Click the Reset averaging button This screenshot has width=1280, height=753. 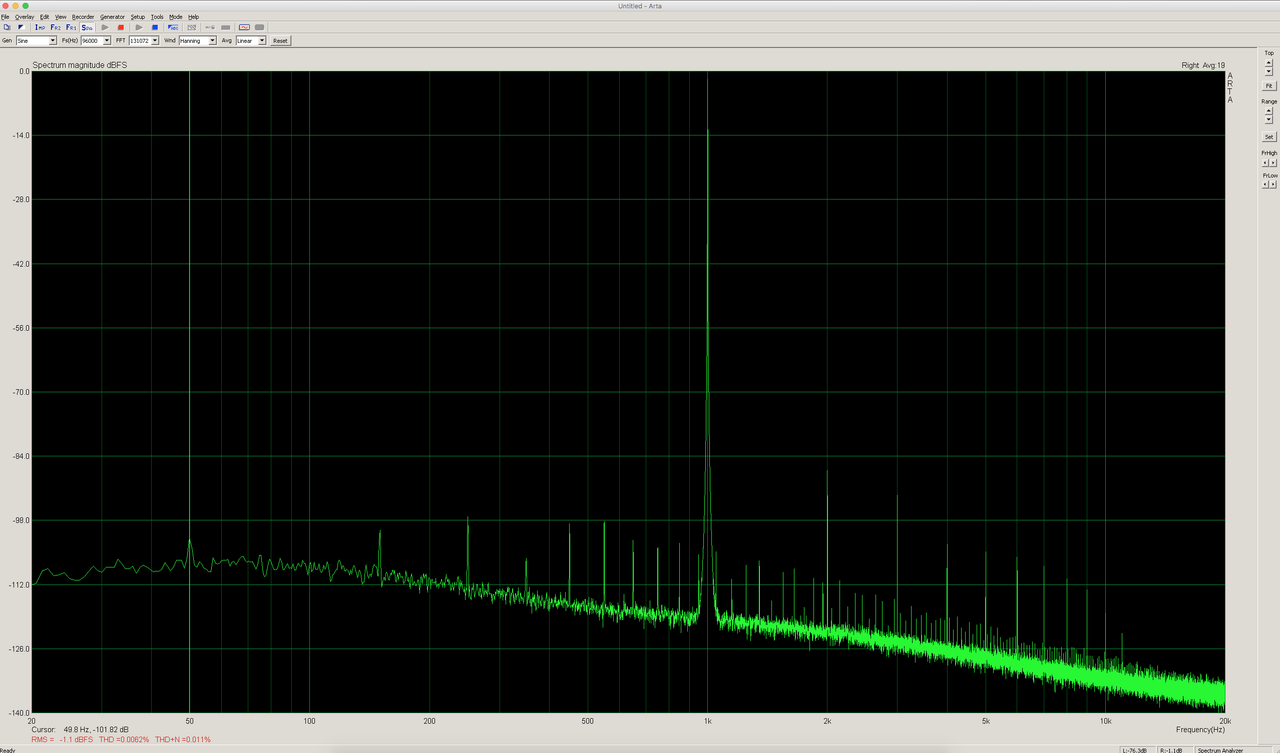tap(280, 41)
